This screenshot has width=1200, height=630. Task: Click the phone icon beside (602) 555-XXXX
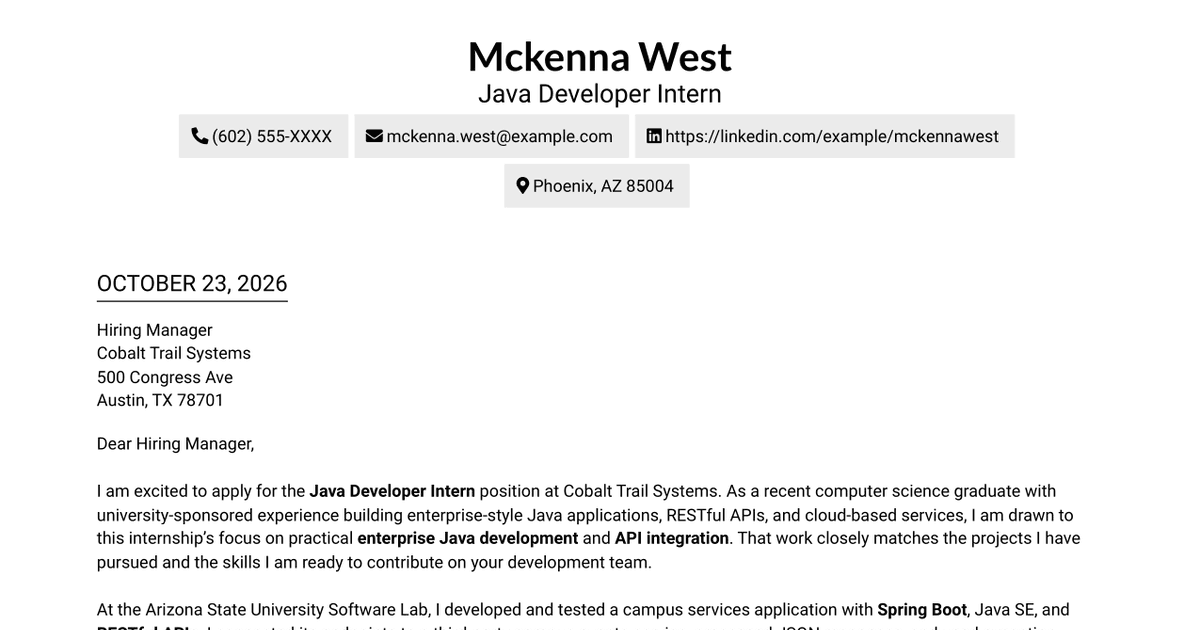click(200, 136)
